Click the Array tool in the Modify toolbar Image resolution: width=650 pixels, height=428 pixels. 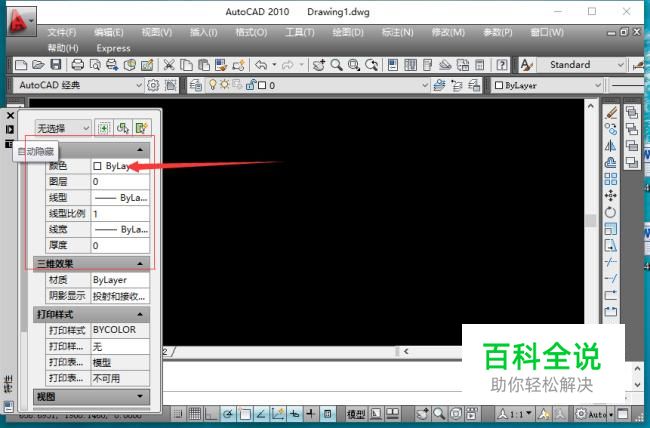click(611, 179)
